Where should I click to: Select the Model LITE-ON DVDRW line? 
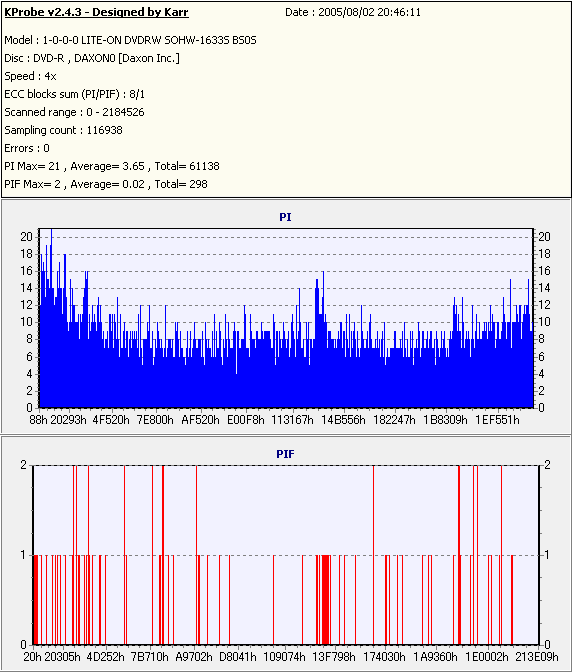pos(130,40)
